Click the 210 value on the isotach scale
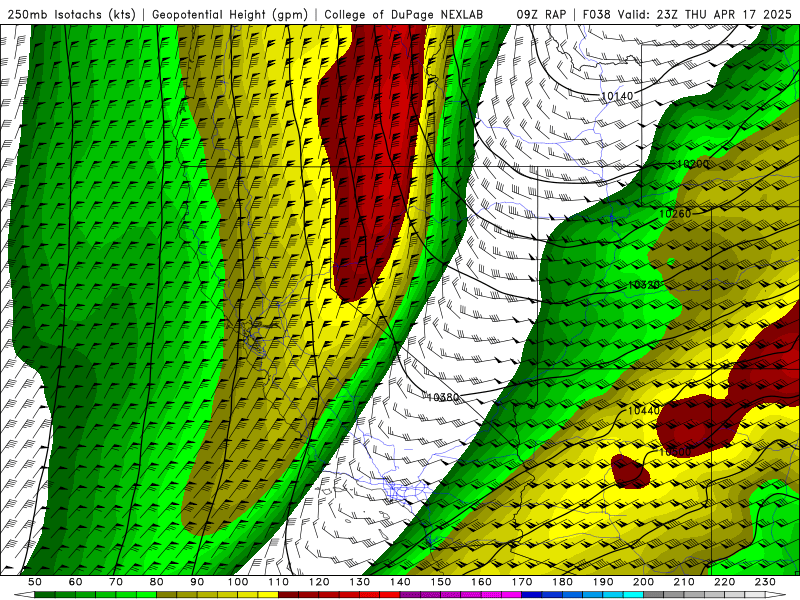The width and height of the screenshot is (800, 600). click(684, 582)
